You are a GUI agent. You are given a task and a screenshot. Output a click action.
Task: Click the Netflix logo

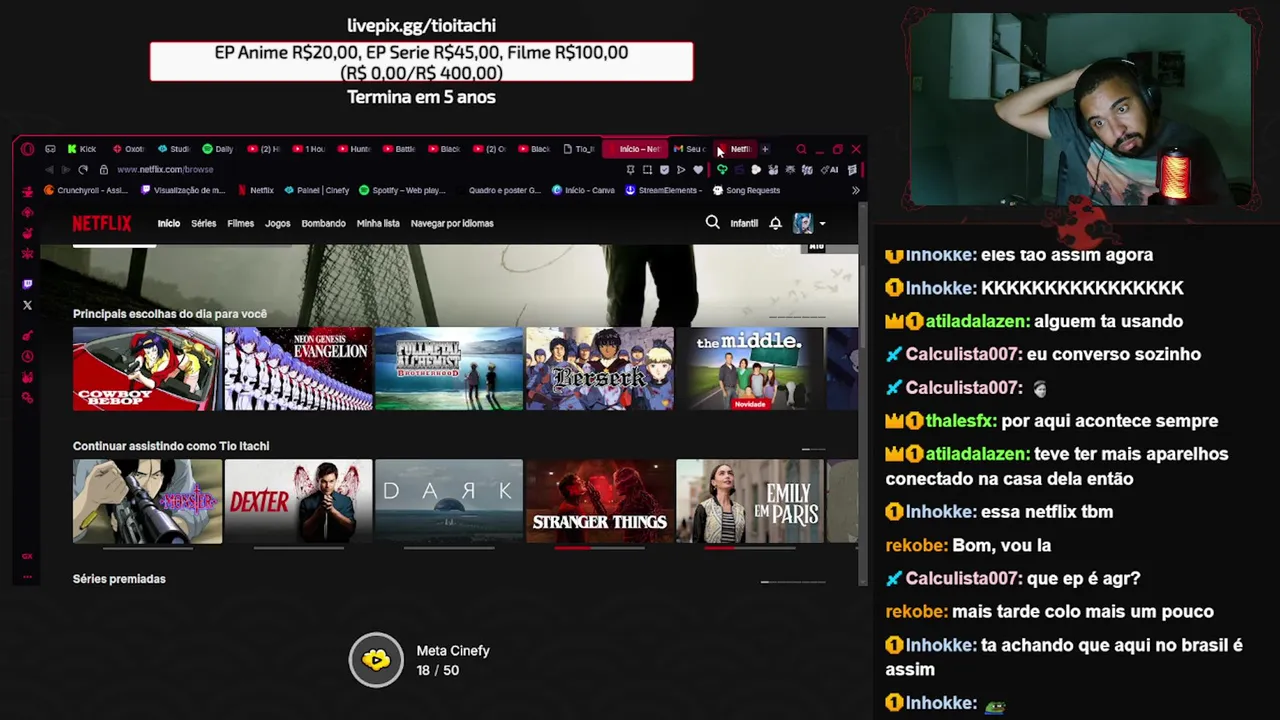(x=102, y=223)
